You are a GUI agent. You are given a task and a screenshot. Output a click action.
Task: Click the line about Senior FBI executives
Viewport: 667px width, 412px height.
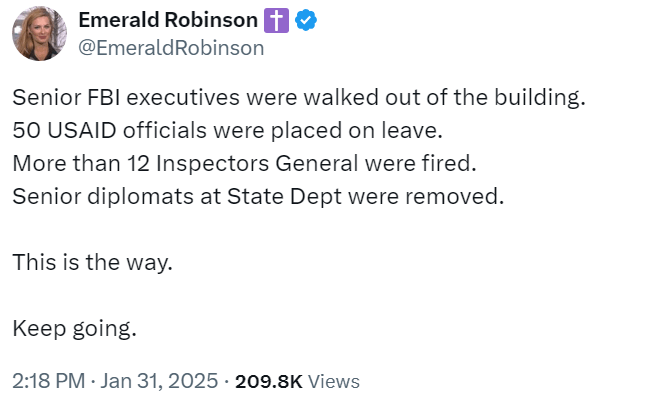click(298, 100)
